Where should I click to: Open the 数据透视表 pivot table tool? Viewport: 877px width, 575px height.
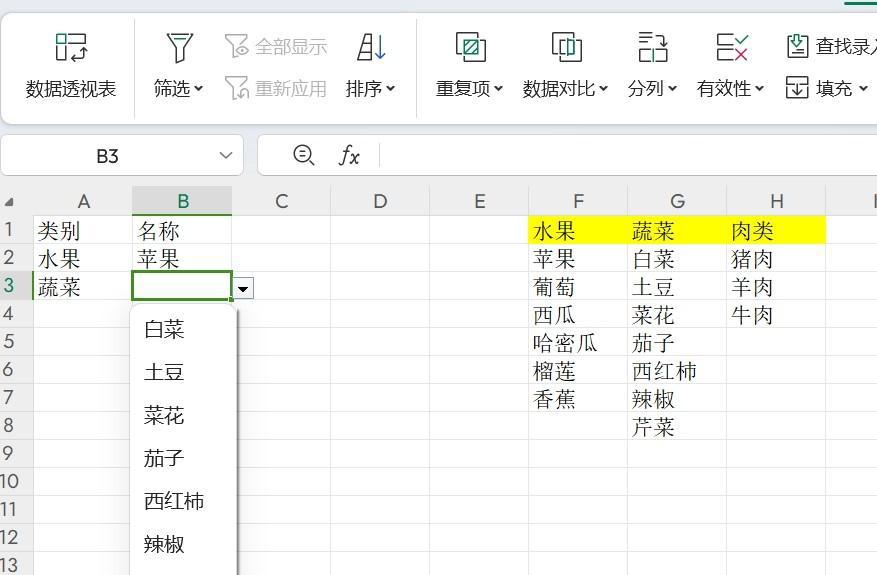click(70, 67)
